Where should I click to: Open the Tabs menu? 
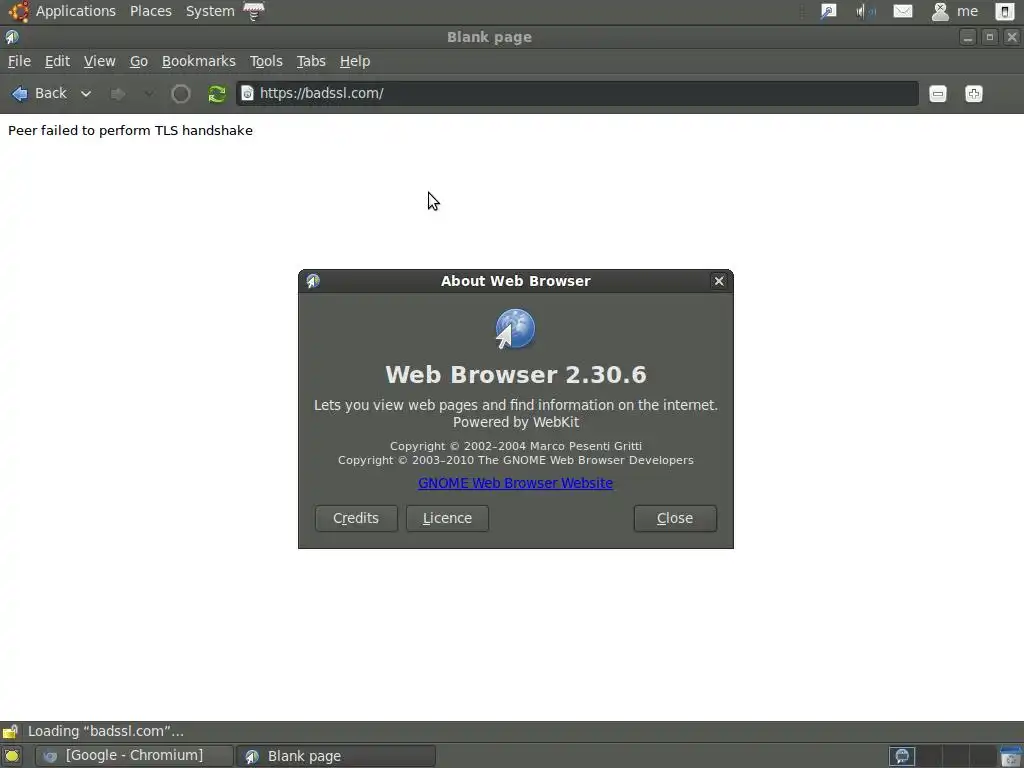point(311,61)
